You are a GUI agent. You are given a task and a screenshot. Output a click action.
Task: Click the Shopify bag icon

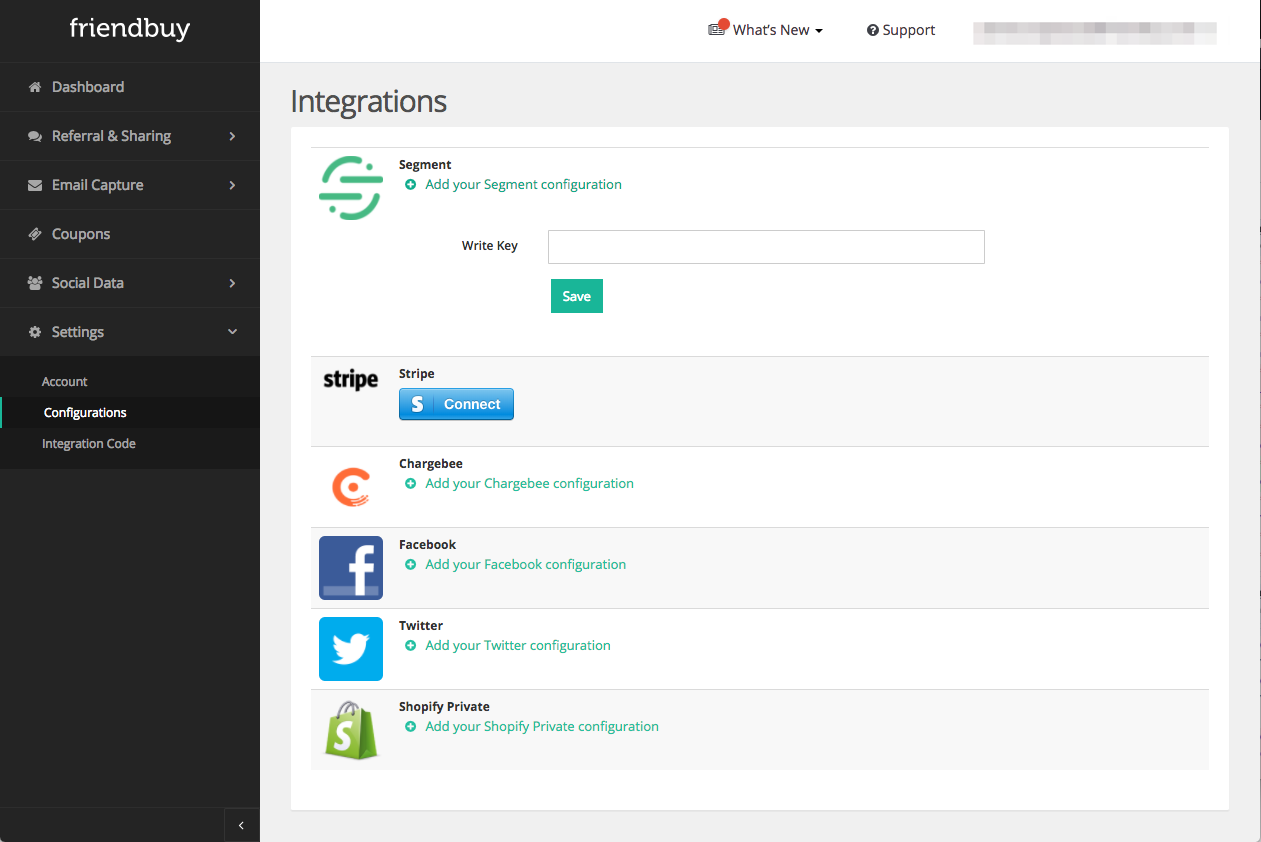pyautogui.click(x=351, y=730)
